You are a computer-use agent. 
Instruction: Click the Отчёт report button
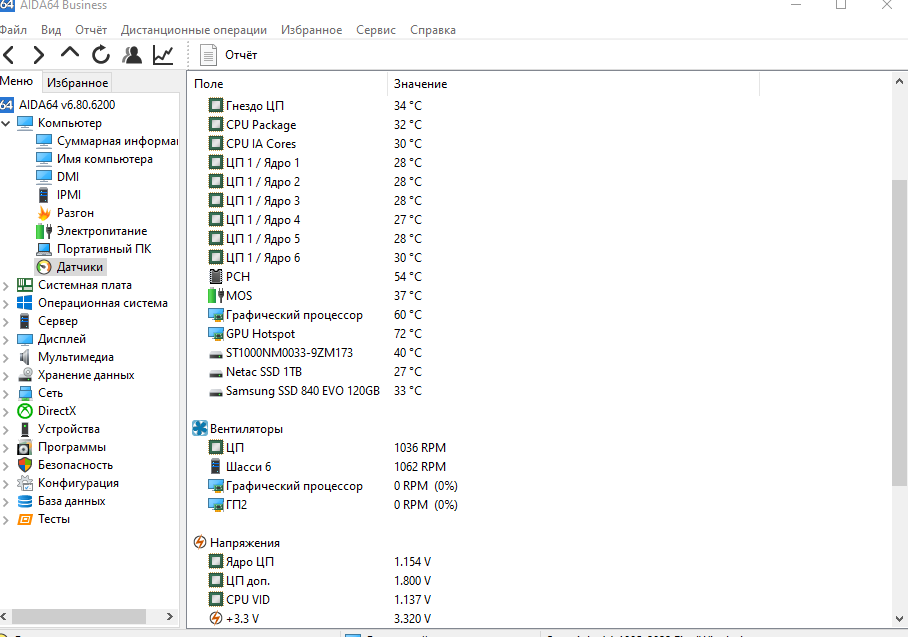click(228, 55)
